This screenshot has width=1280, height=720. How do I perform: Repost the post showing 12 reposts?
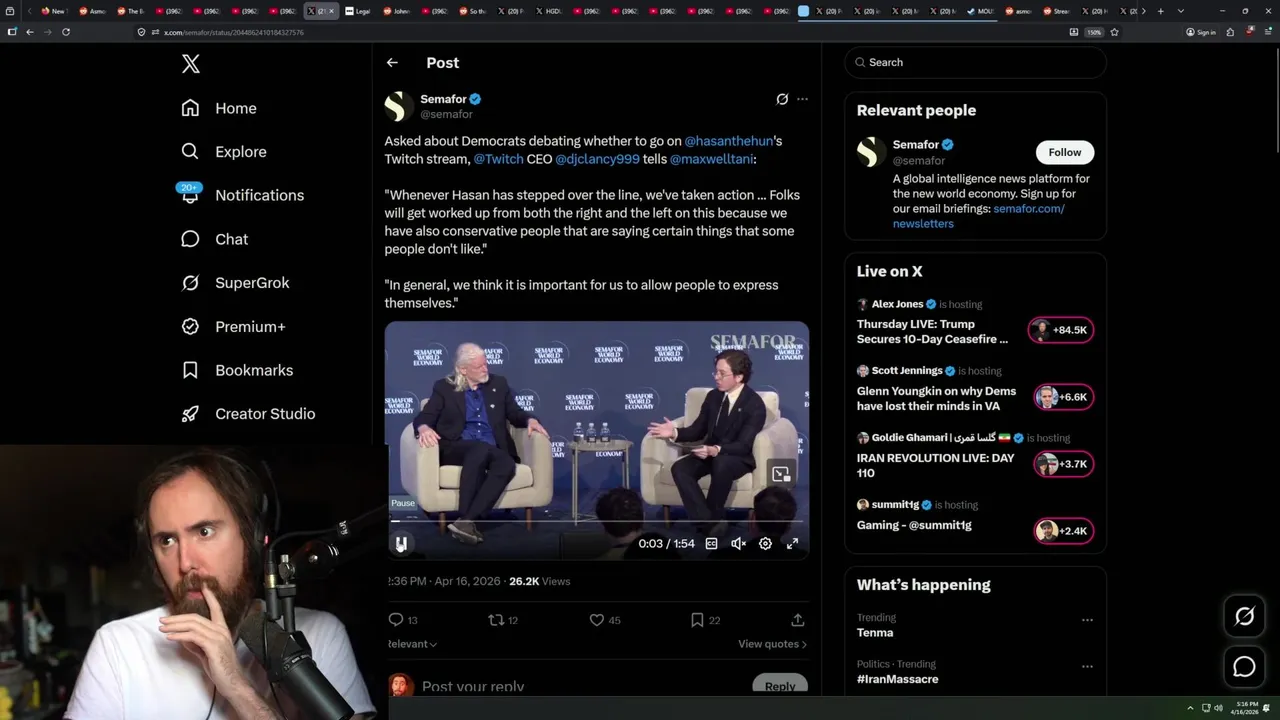[x=502, y=620]
